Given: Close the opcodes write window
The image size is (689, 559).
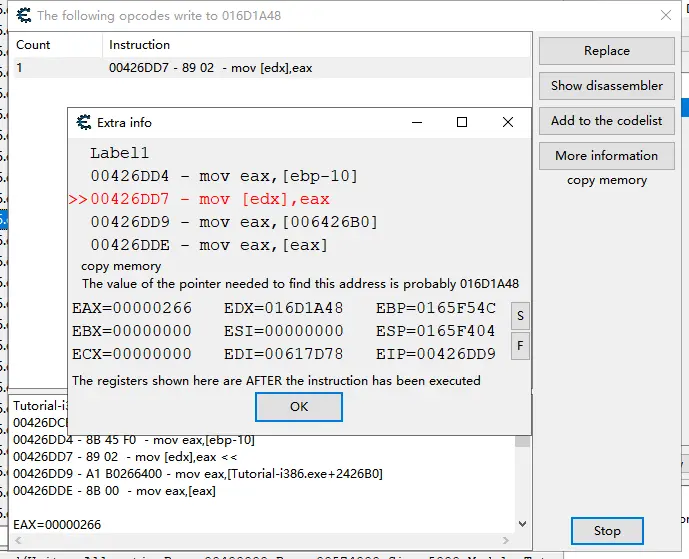Looking at the screenshot, I should 666,15.
